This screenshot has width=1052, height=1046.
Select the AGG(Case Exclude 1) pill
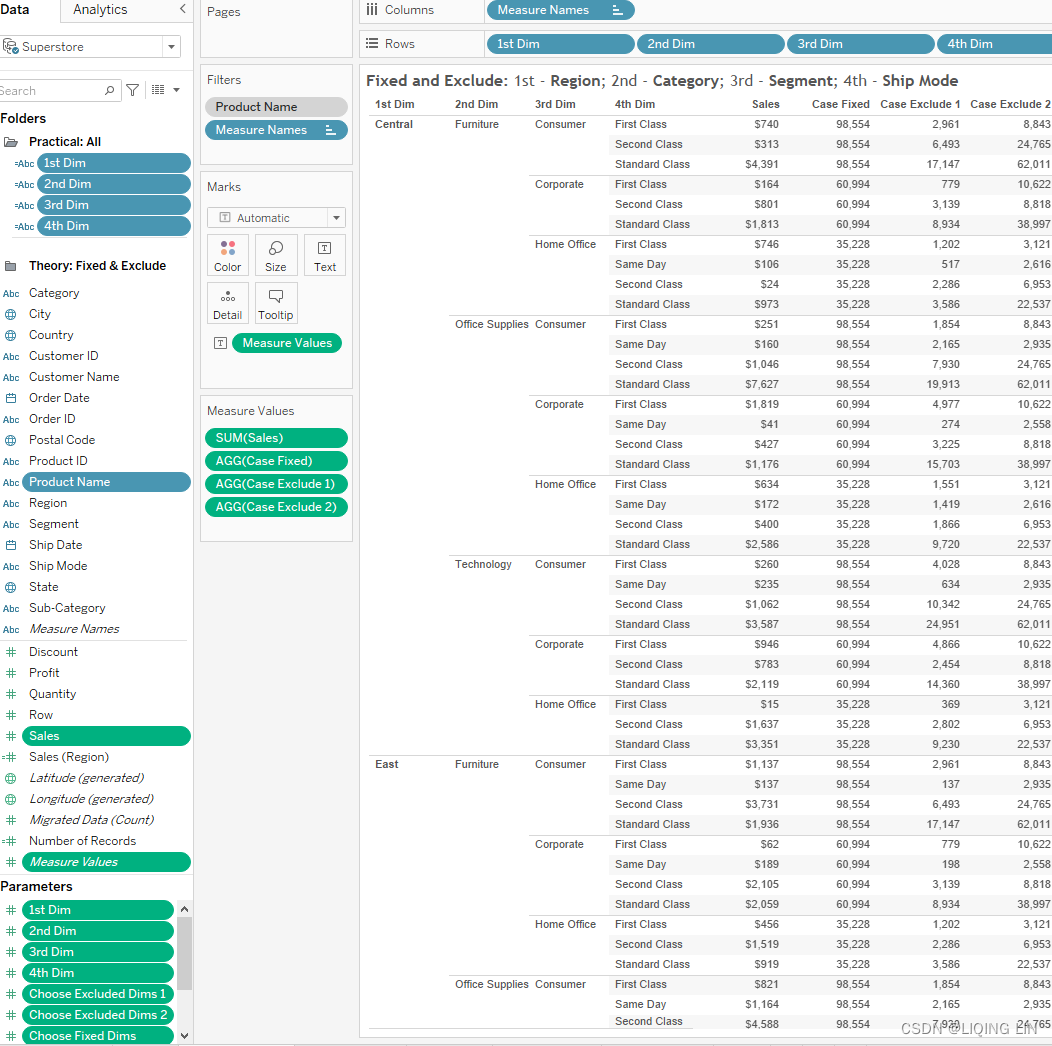click(x=276, y=484)
